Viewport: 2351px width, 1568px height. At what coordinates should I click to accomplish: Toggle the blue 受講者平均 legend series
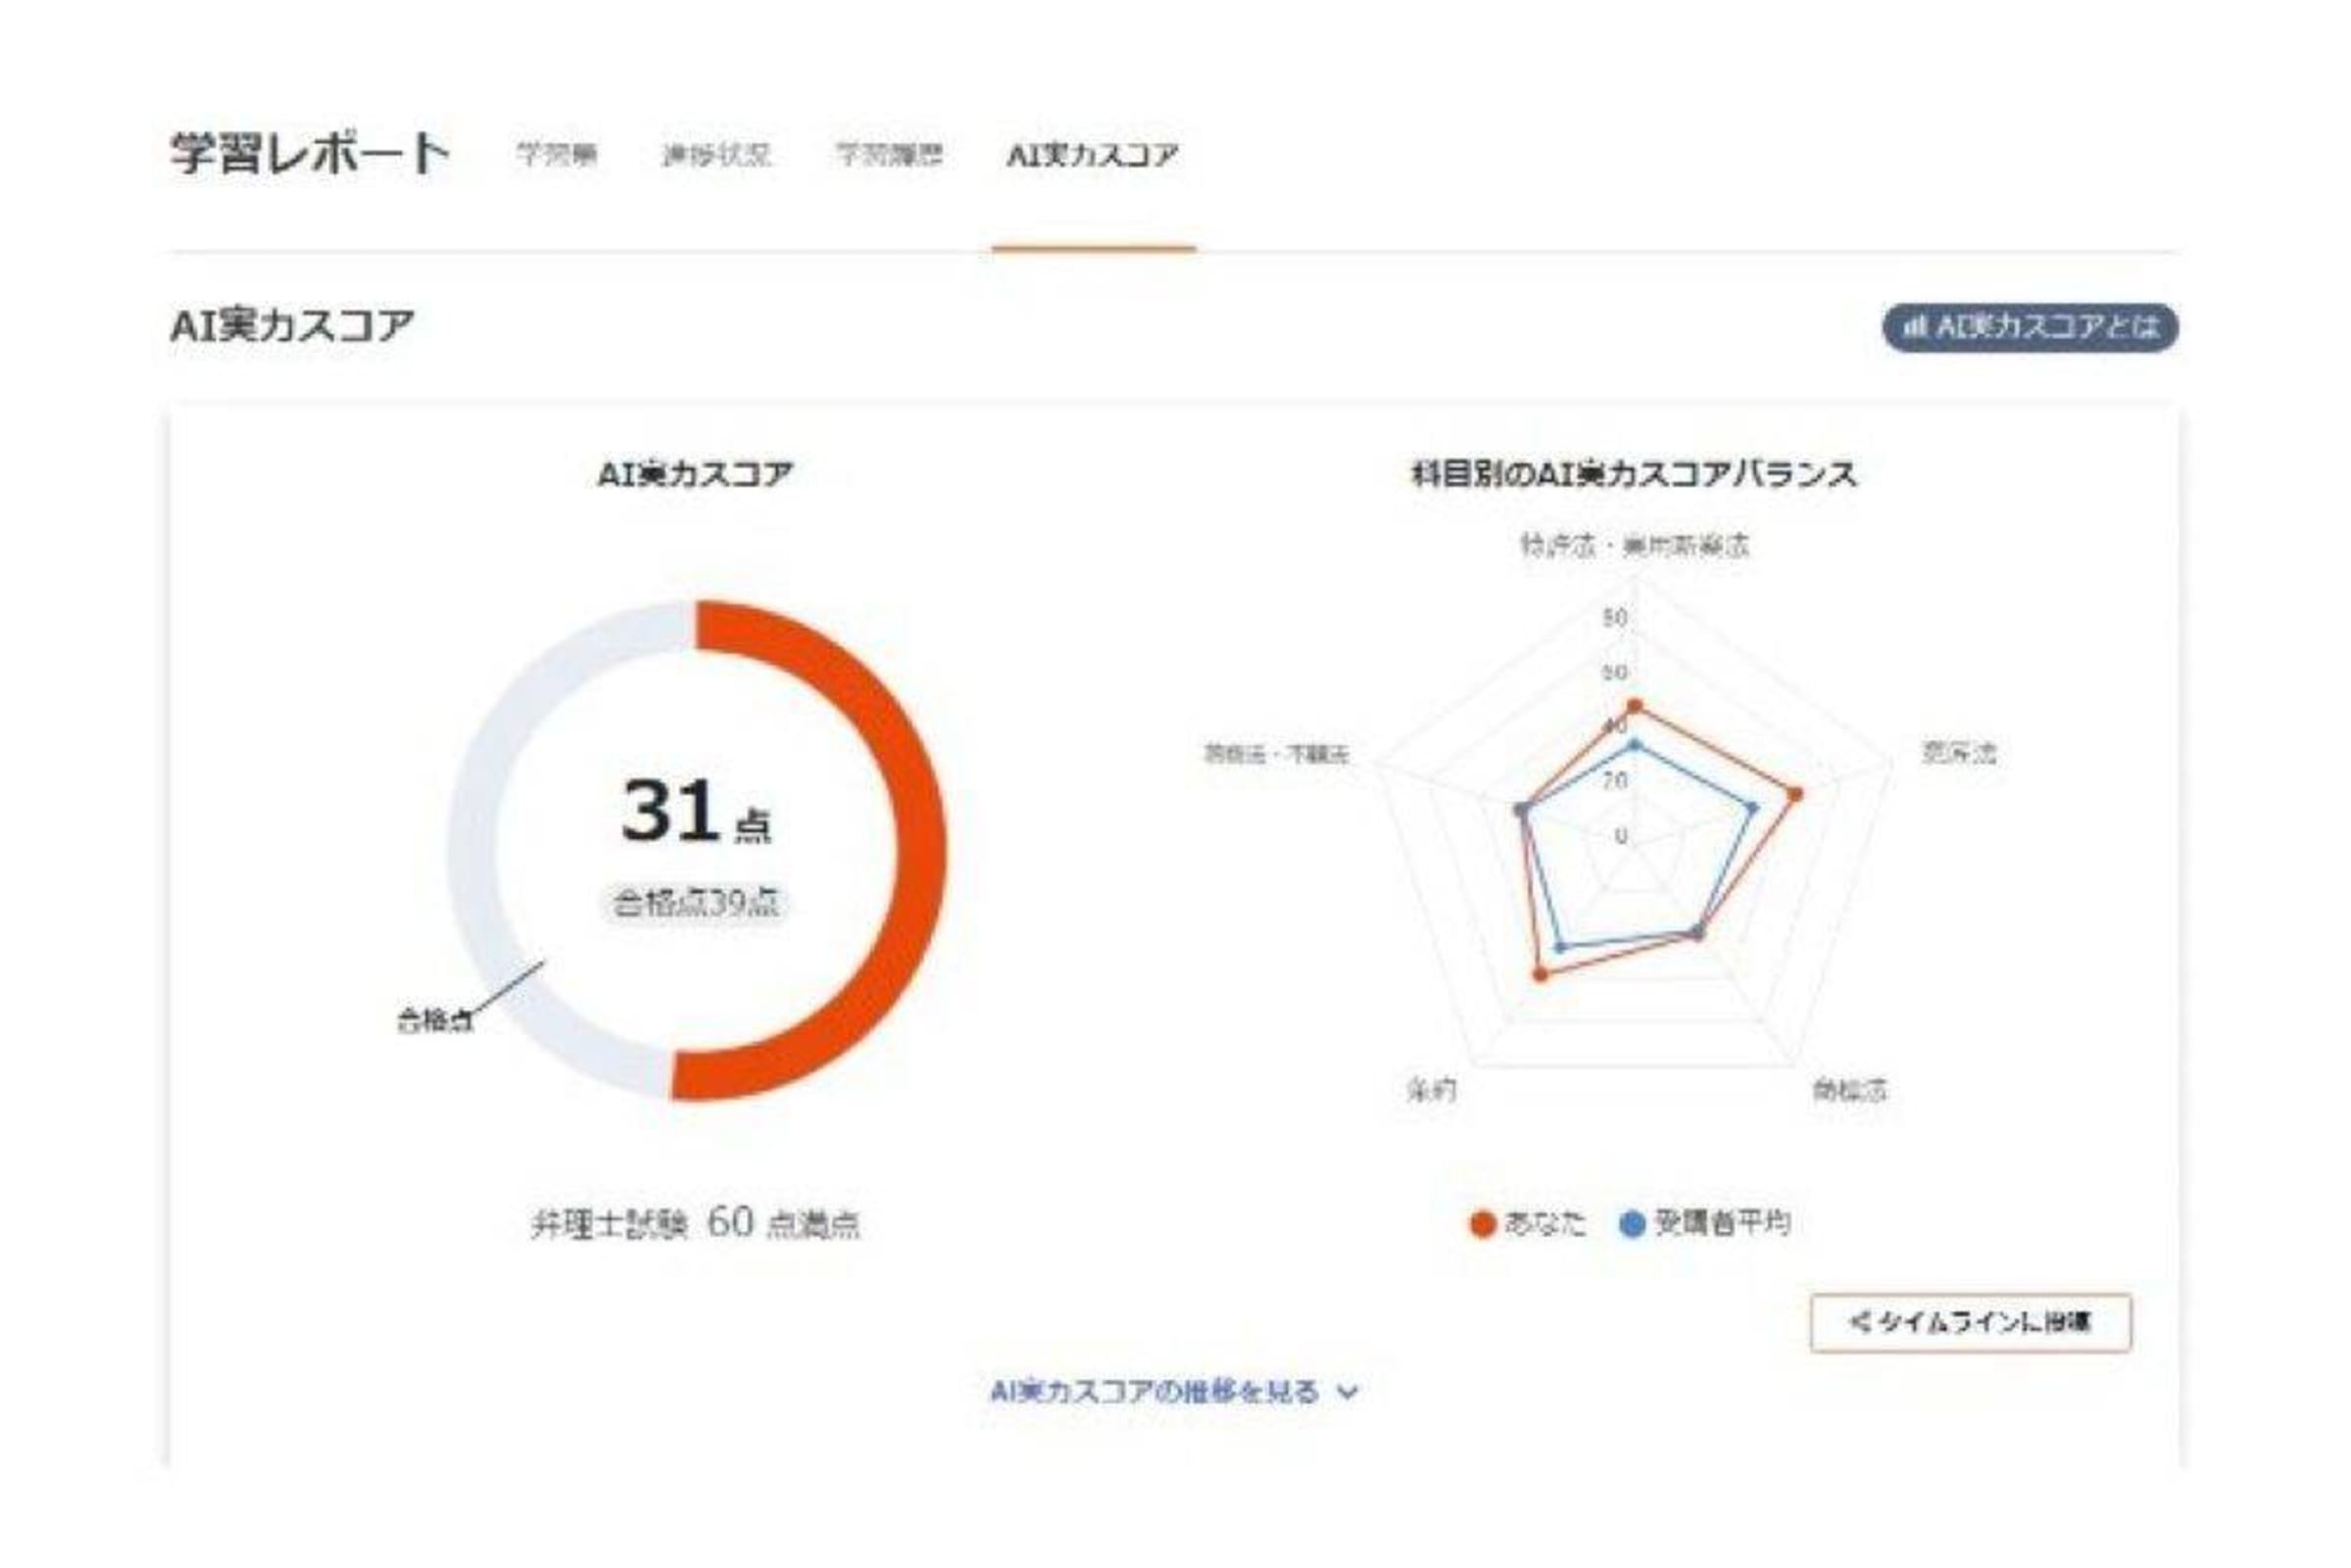coord(1631,1224)
